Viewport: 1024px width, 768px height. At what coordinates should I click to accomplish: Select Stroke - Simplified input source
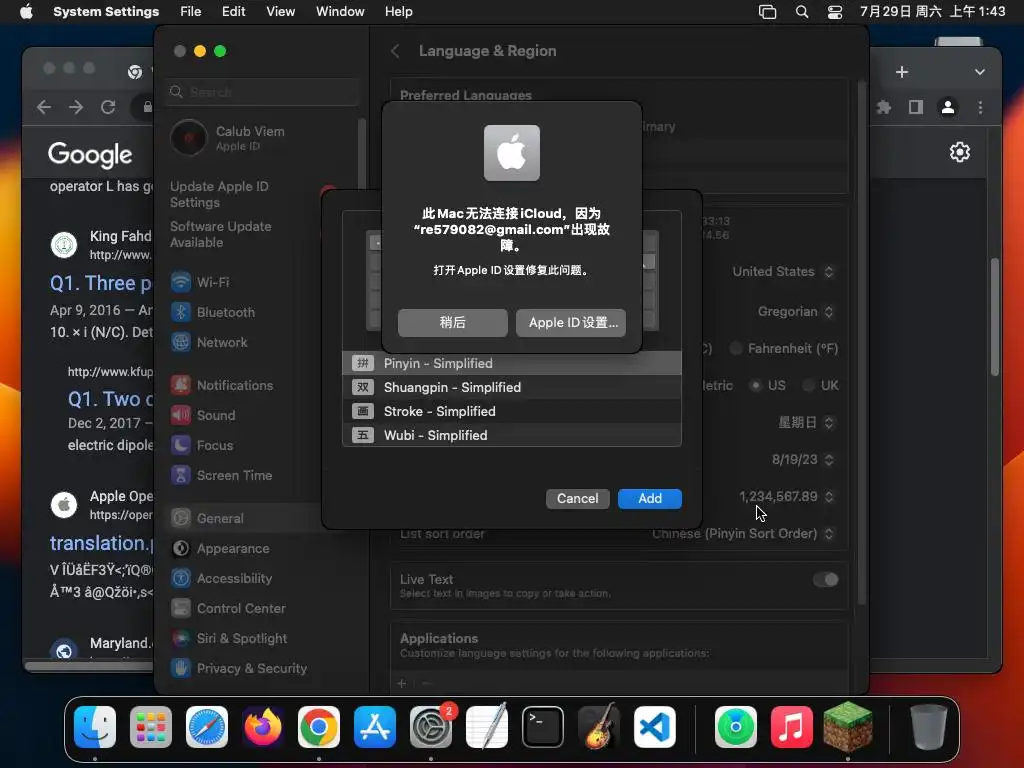point(512,411)
